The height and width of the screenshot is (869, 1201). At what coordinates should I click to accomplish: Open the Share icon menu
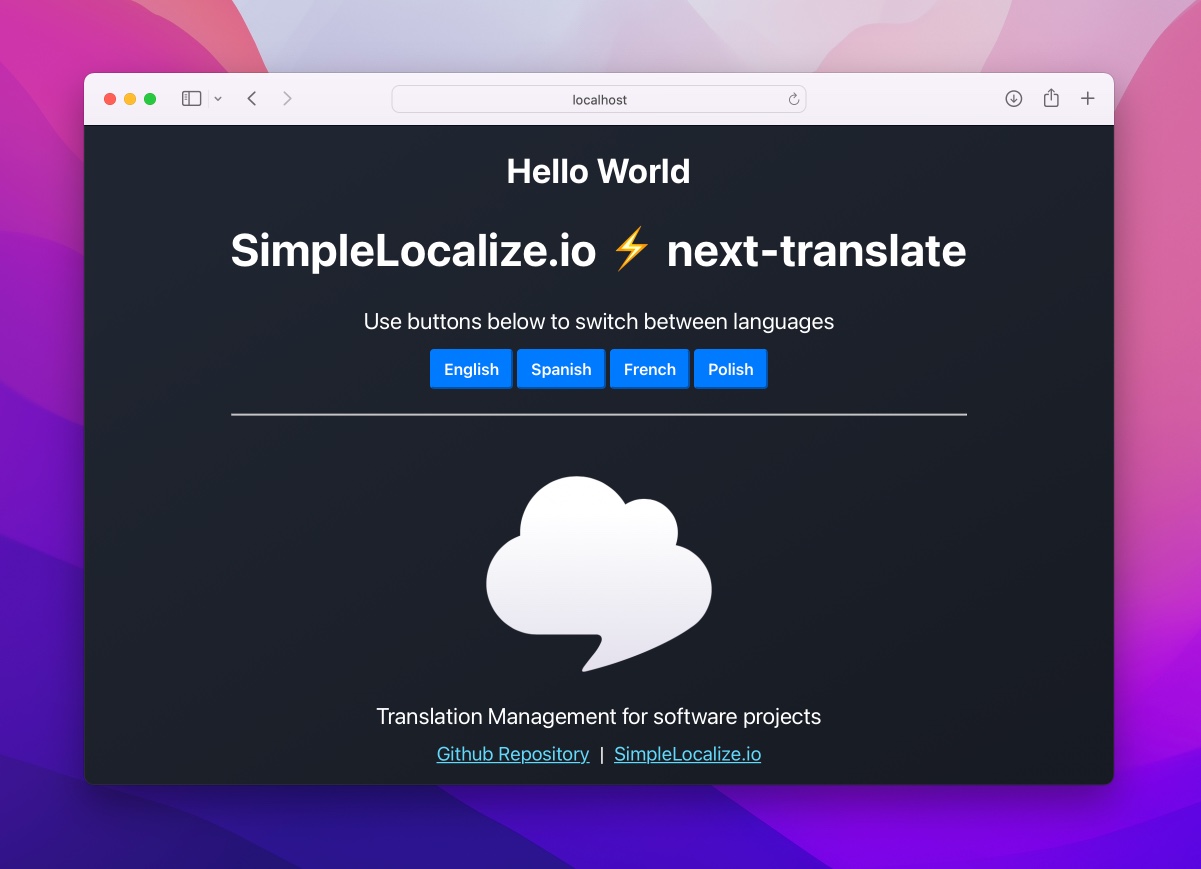1051,98
